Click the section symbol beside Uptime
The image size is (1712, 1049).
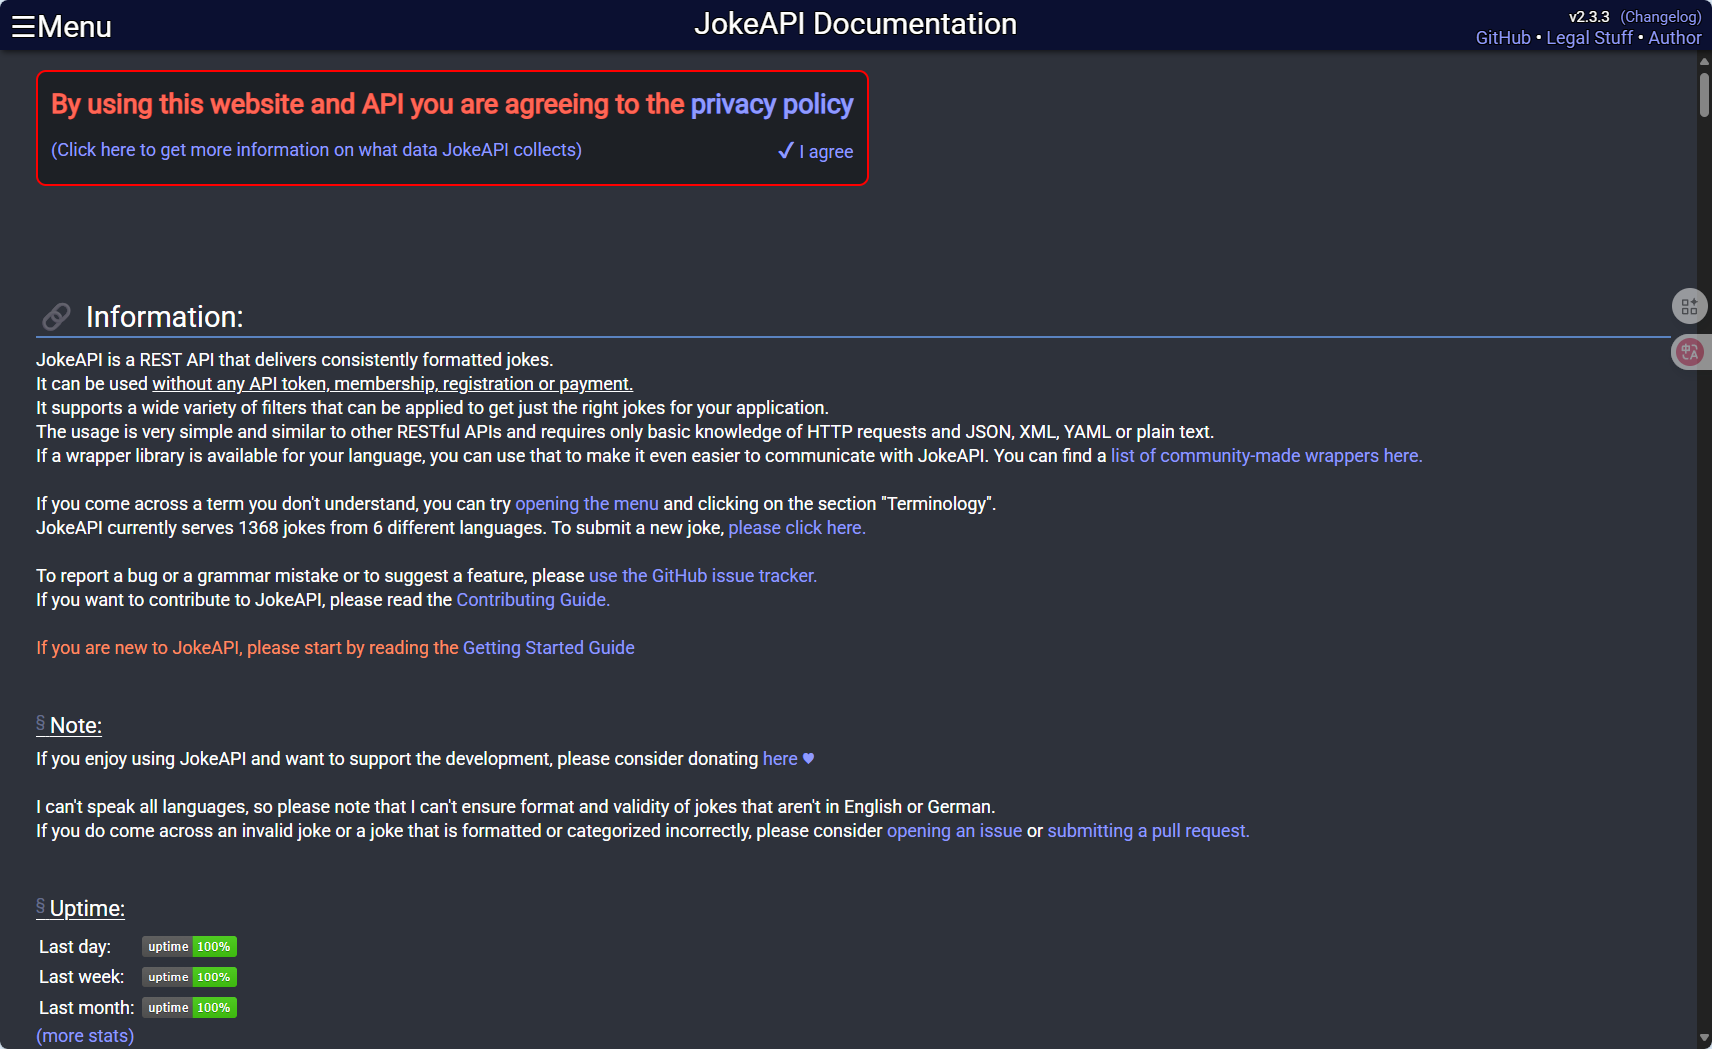click(41, 906)
